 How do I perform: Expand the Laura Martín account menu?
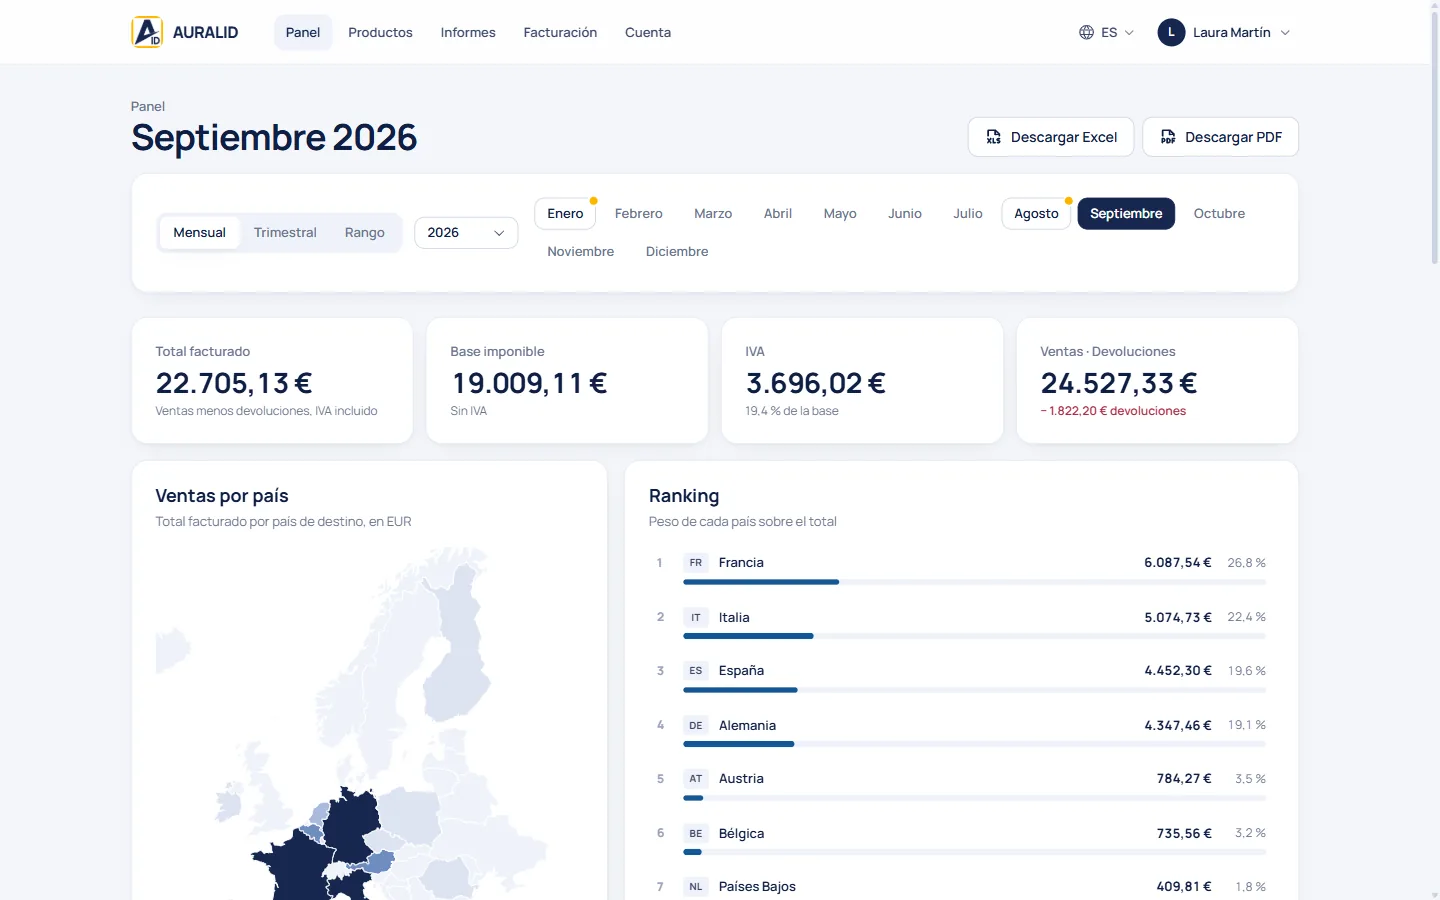click(1224, 32)
